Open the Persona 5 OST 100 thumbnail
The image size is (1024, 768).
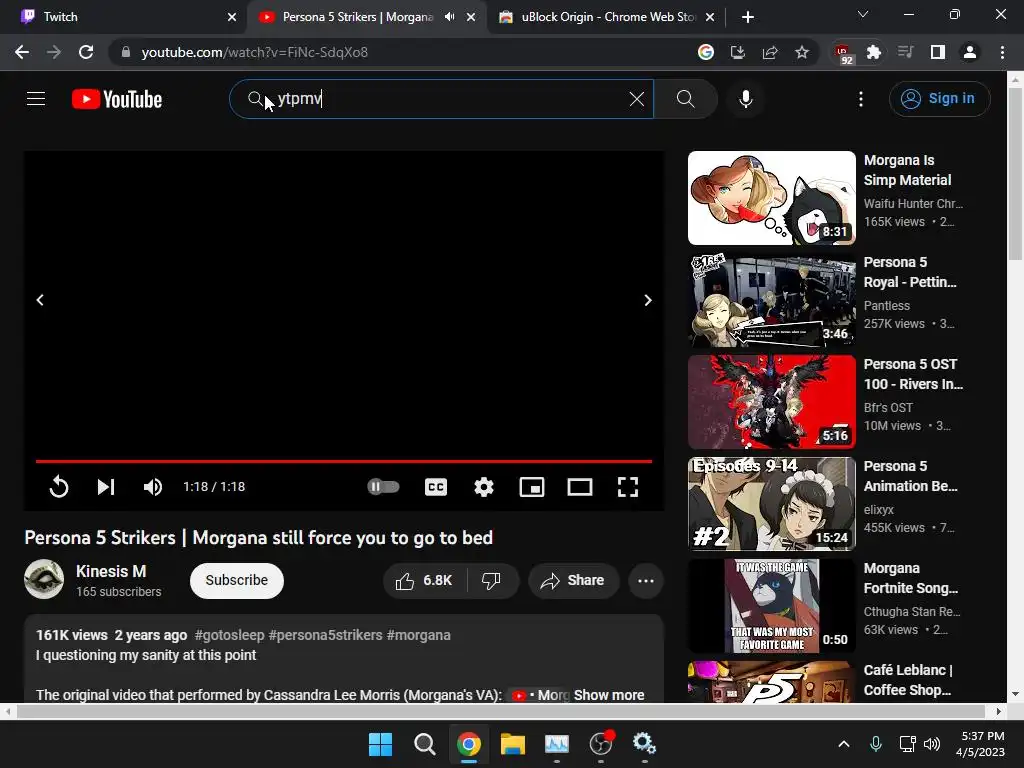[x=771, y=402]
